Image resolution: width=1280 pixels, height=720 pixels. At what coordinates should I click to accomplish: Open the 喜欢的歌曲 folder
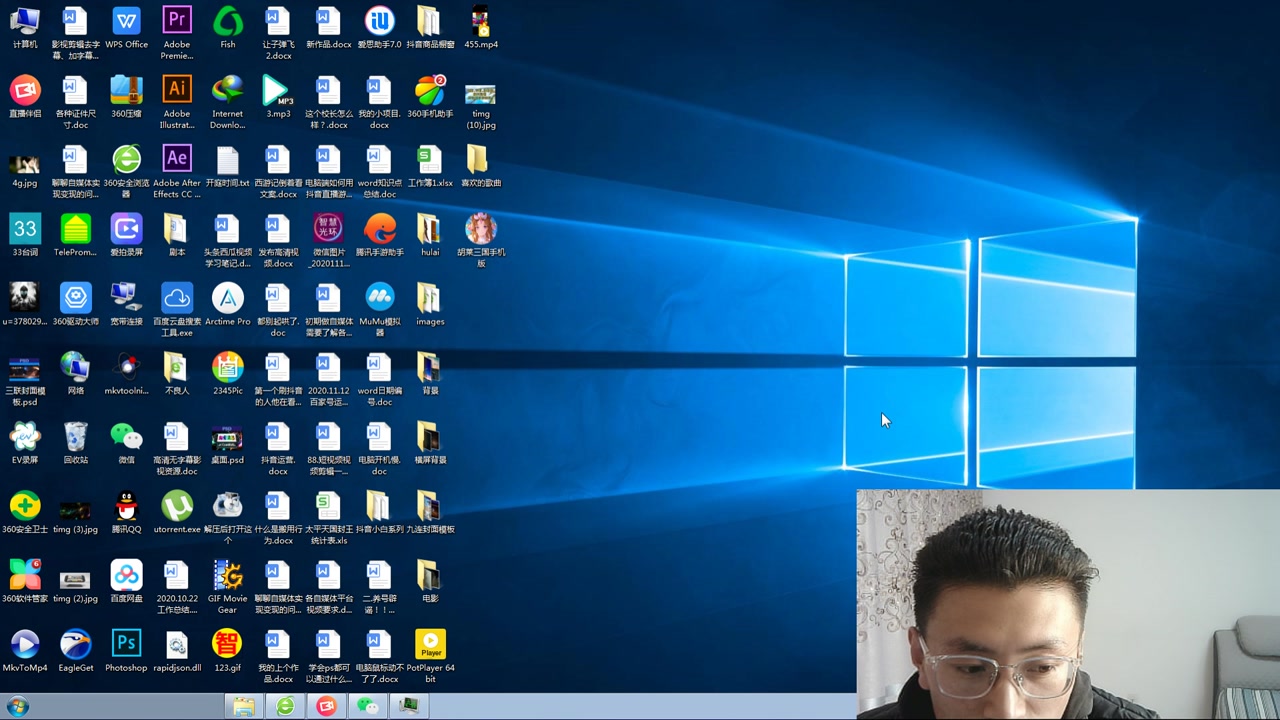tap(481, 166)
